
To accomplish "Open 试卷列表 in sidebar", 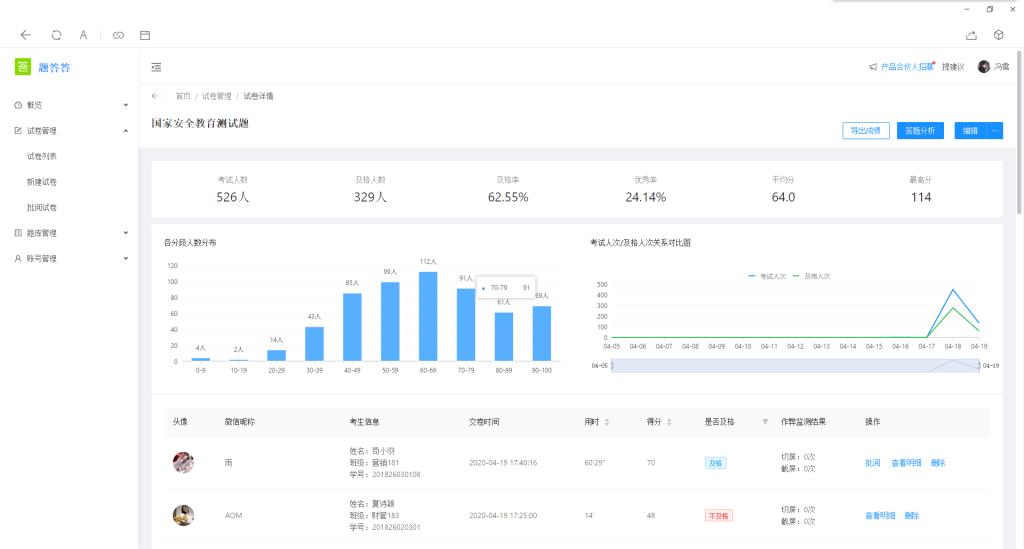I will tap(42, 156).
